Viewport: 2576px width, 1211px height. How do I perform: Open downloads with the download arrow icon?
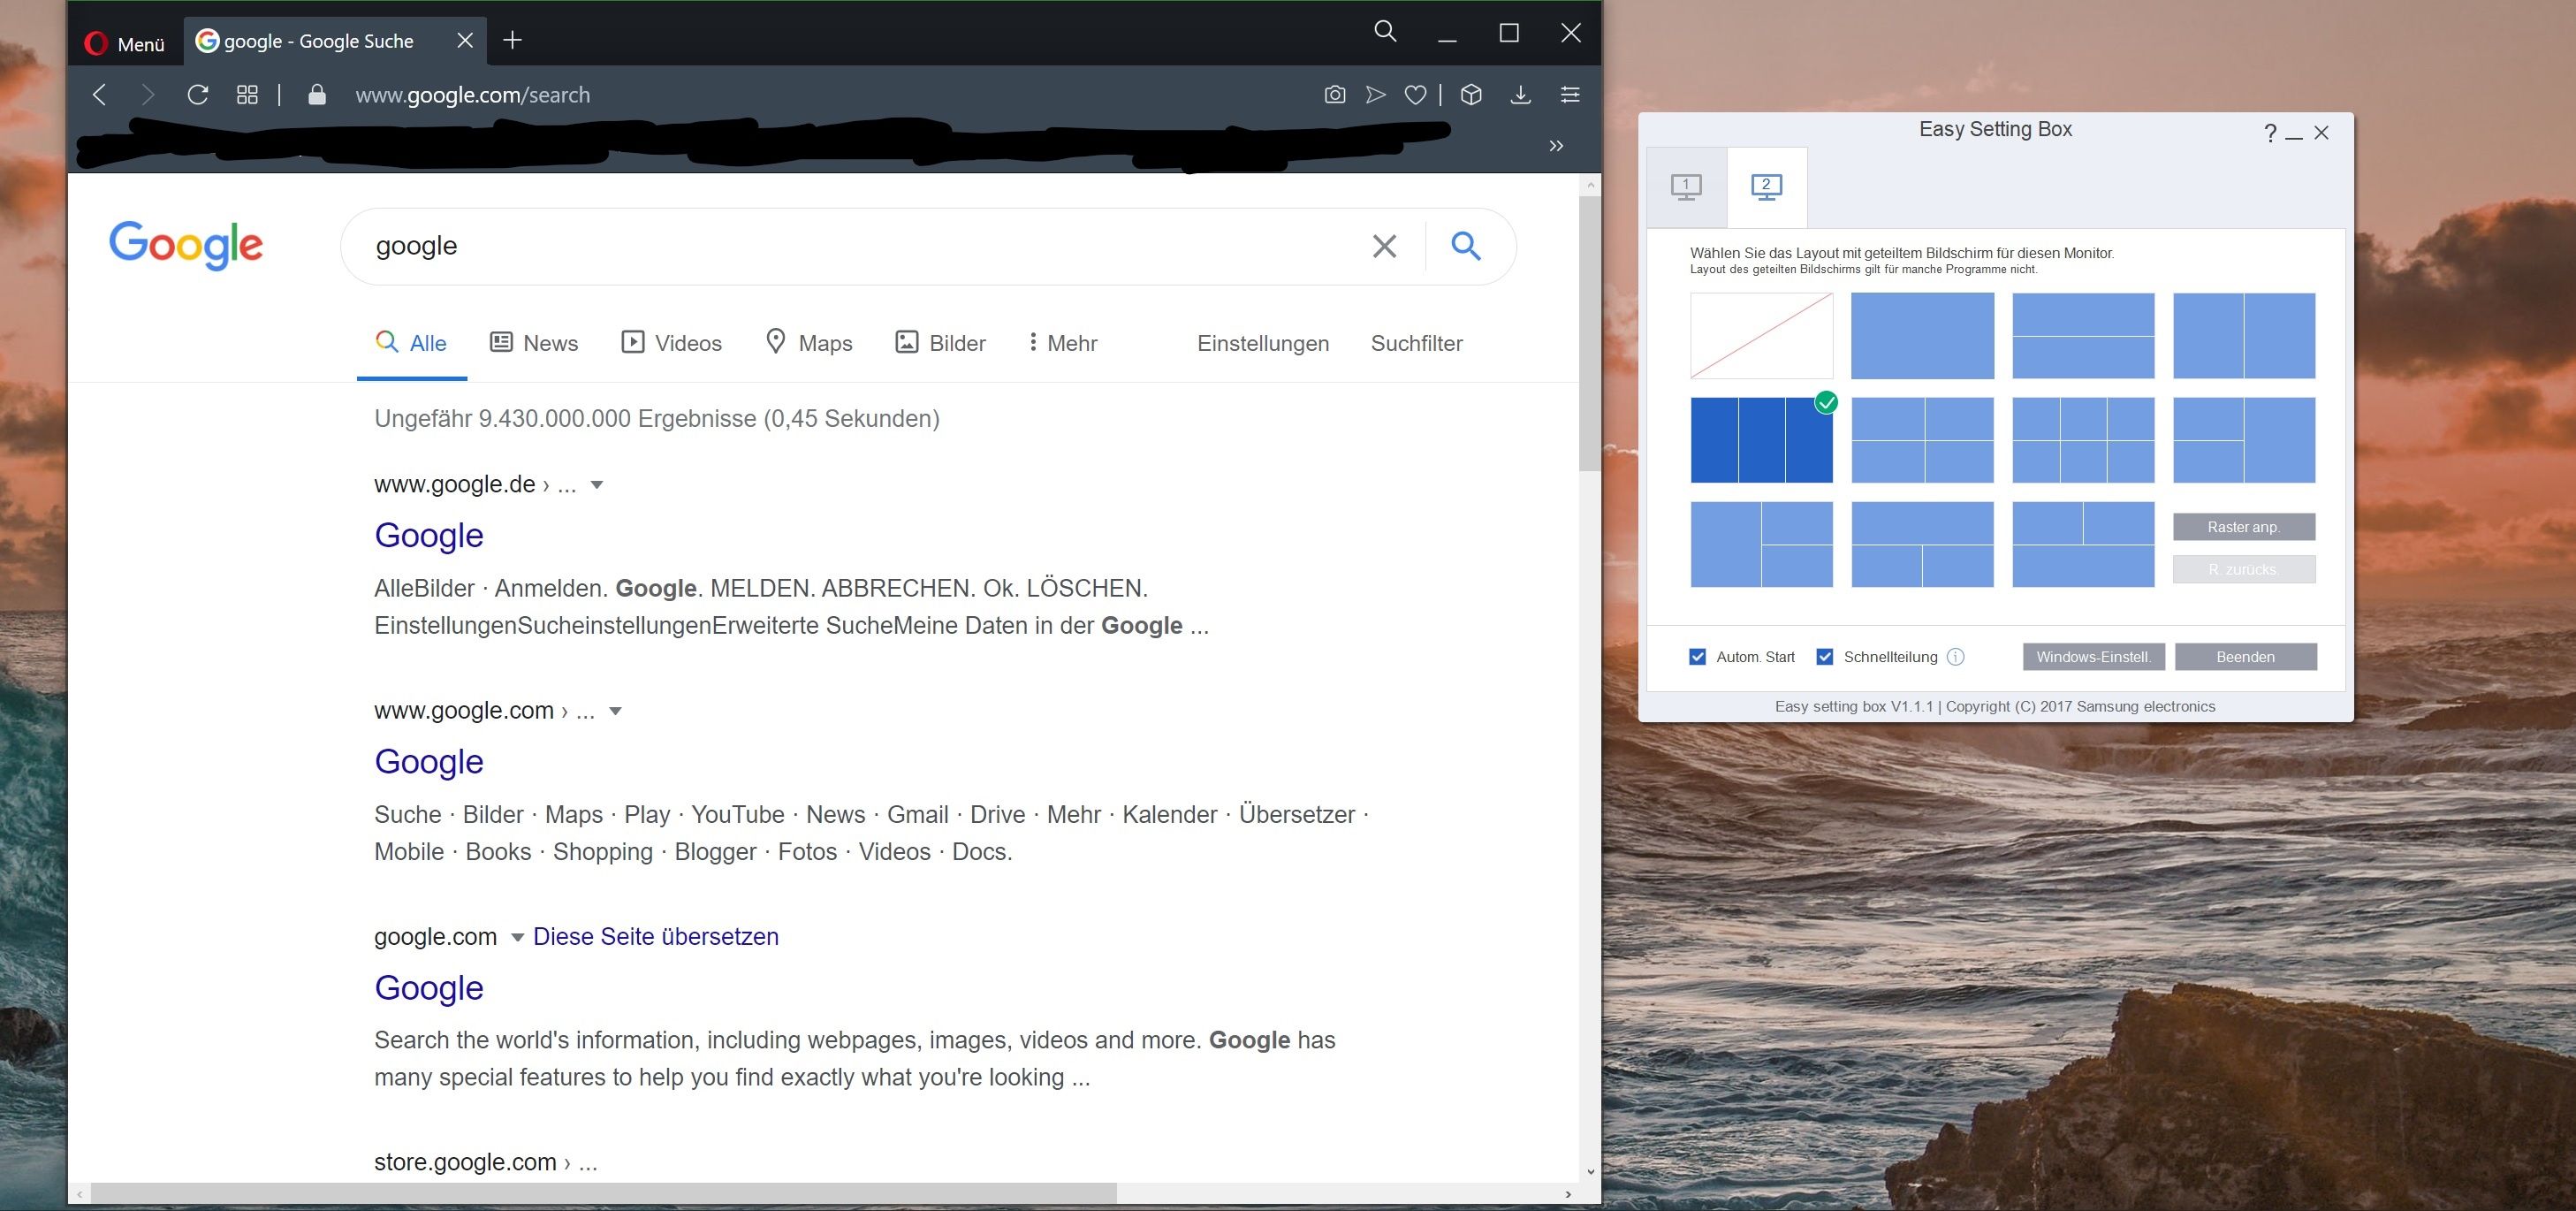[x=1520, y=95]
